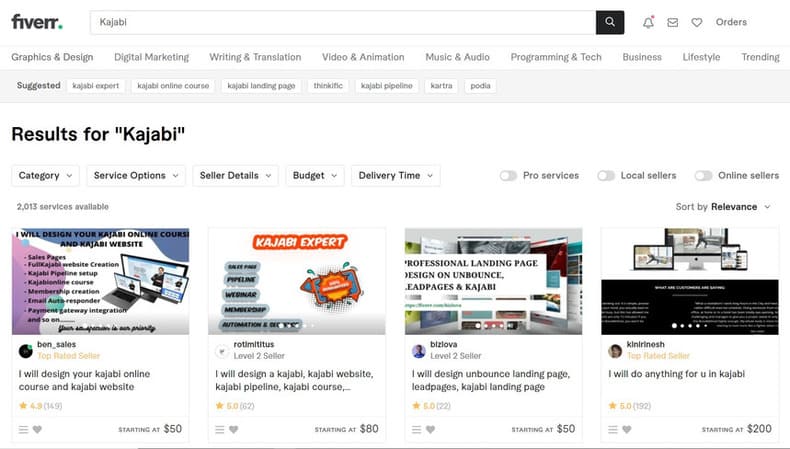Open Lifestyle category

point(701,57)
